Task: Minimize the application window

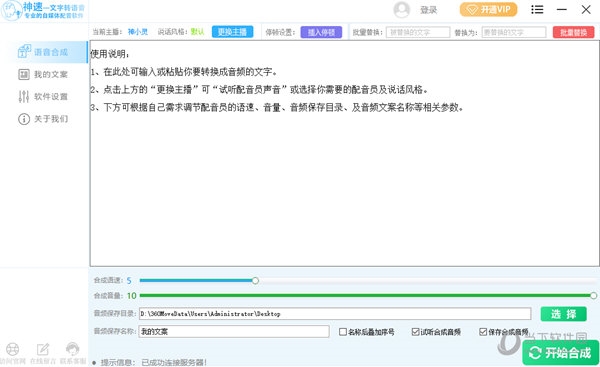Action: (562, 10)
